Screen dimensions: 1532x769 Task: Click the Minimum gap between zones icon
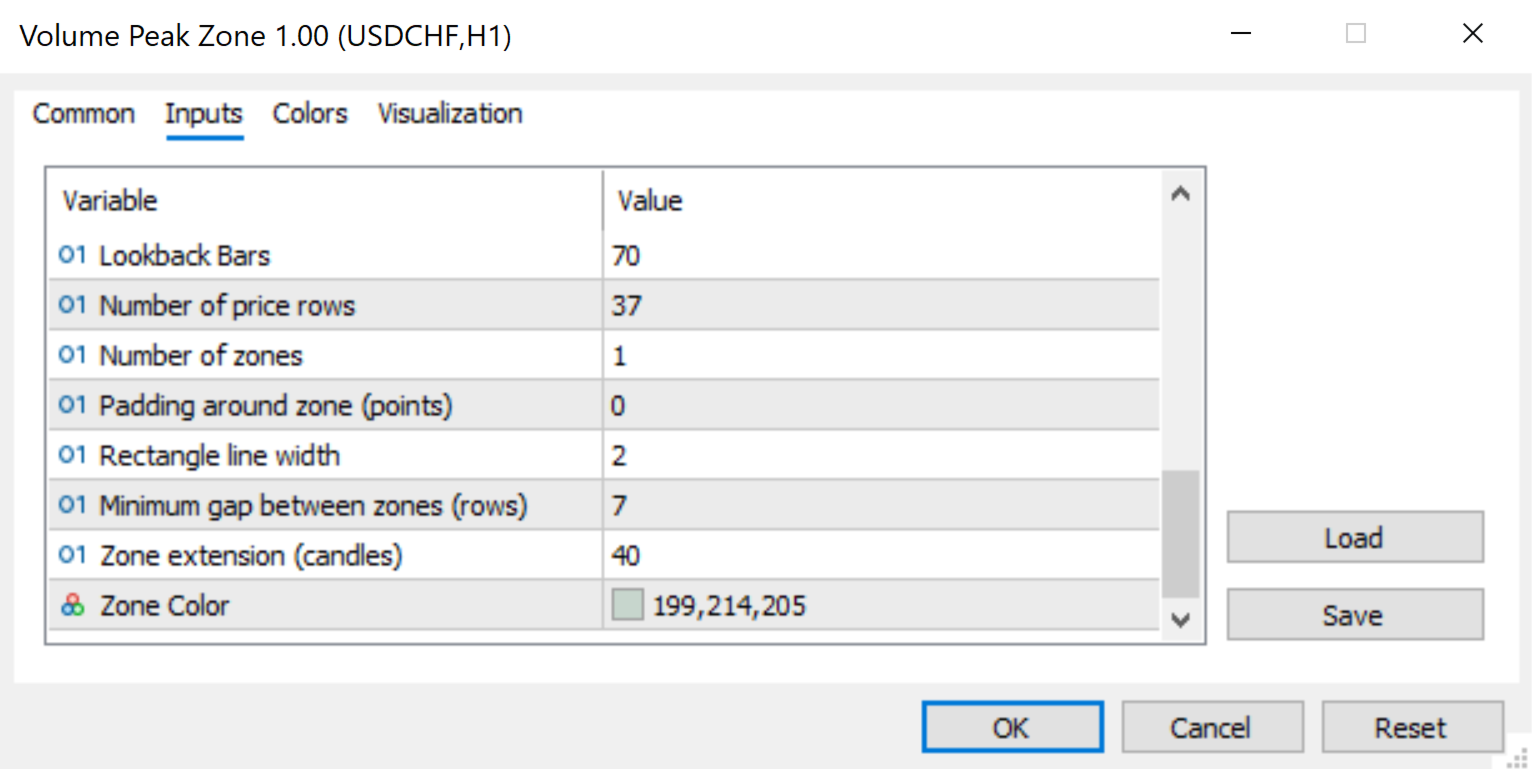pos(72,506)
